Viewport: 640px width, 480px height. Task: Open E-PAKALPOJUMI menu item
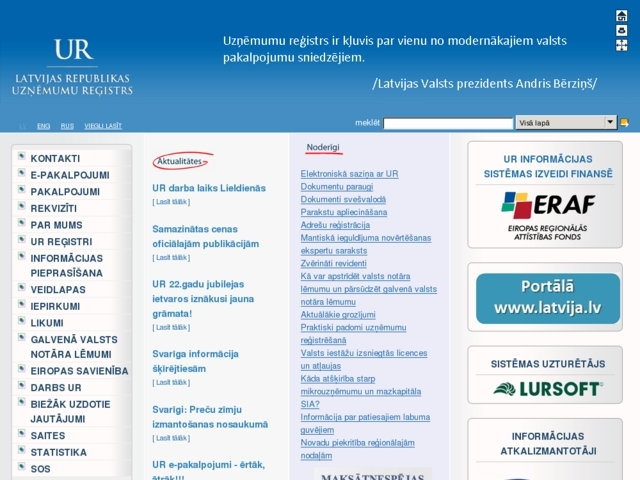[x=70, y=175]
